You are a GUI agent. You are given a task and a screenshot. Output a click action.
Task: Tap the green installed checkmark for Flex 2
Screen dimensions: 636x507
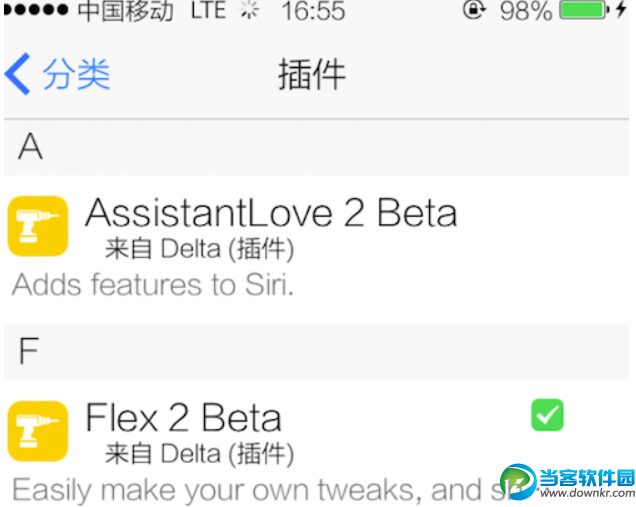[547, 414]
